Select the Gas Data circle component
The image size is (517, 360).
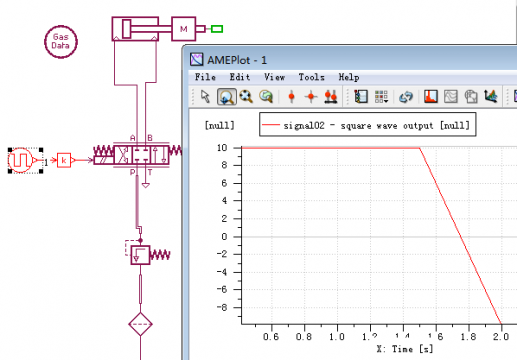point(61,42)
